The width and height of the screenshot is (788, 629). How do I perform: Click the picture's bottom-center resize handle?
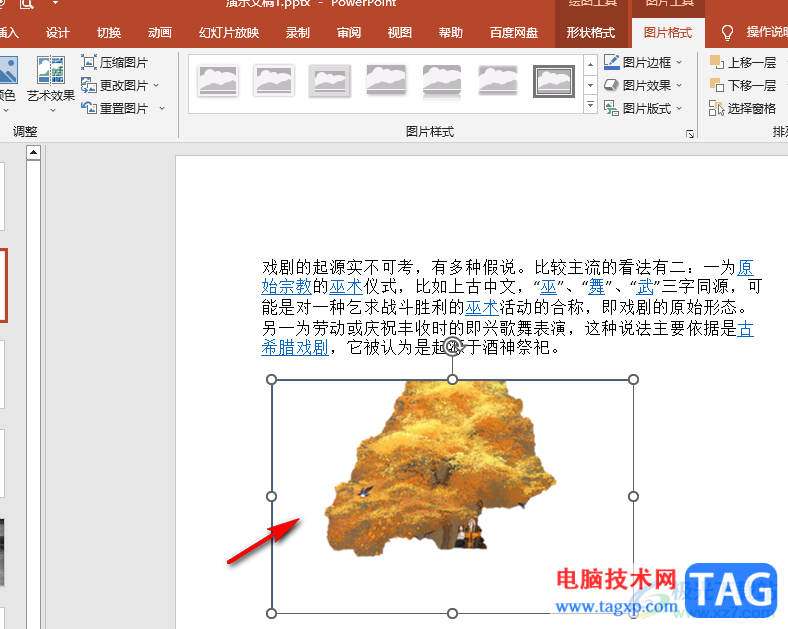tap(452, 613)
